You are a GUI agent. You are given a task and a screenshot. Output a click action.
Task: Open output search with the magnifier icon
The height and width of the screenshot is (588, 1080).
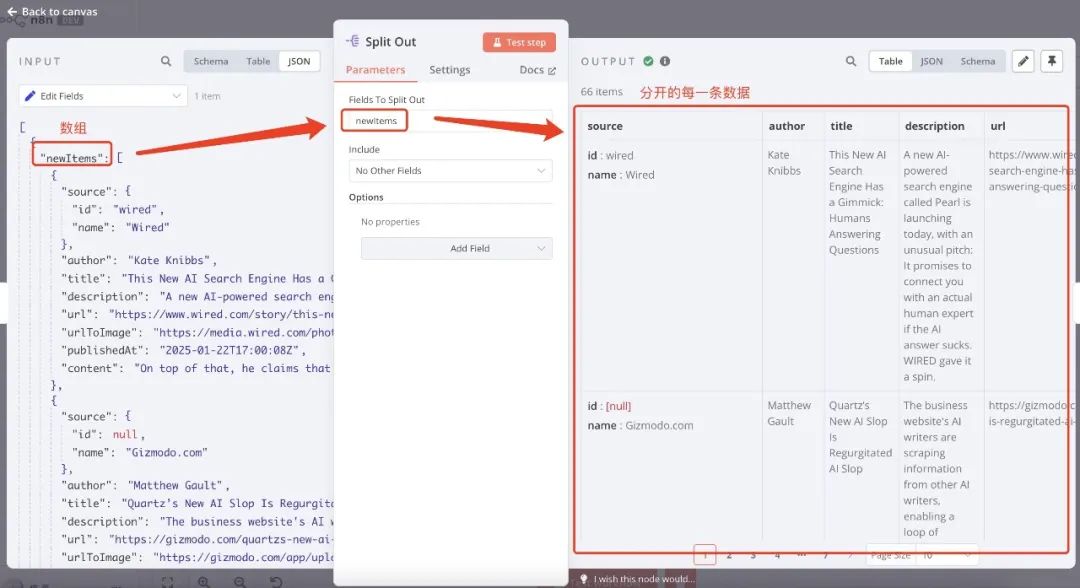pos(850,61)
